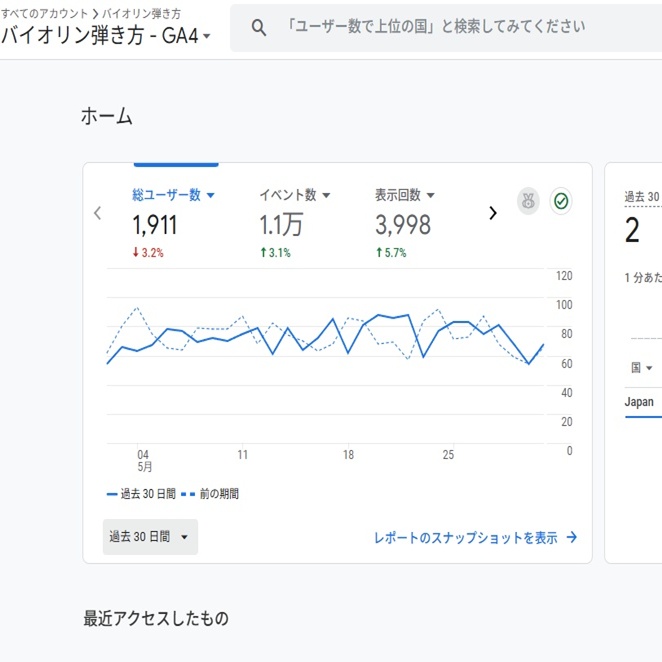Click arrow icon beside レポートのスナップショットを表示
This screenshot has height=662, width=662.
point(572,537)
